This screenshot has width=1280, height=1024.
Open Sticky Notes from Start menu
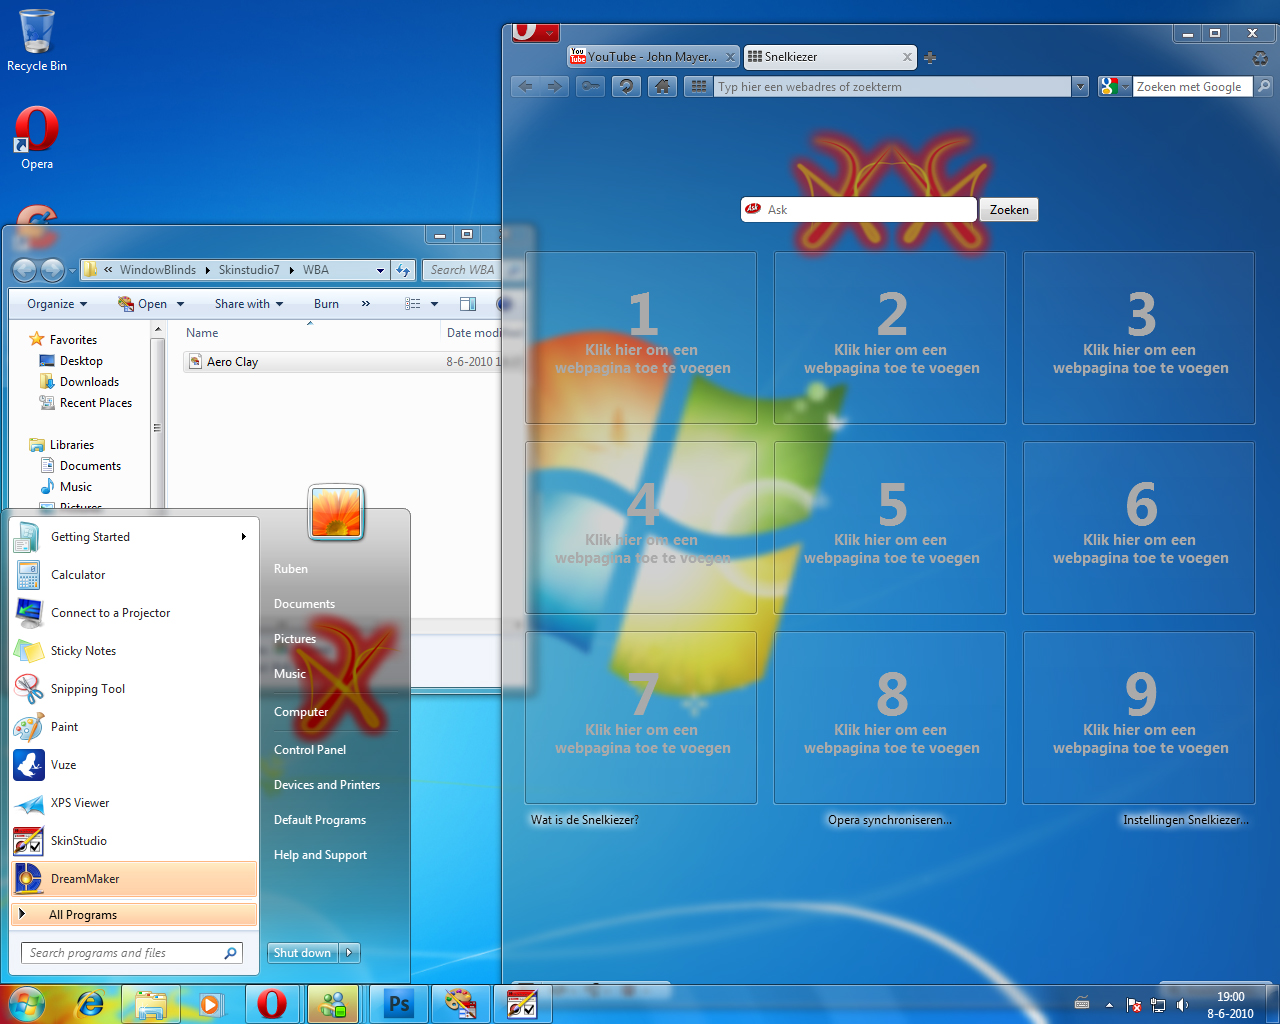tap(134, 651)
